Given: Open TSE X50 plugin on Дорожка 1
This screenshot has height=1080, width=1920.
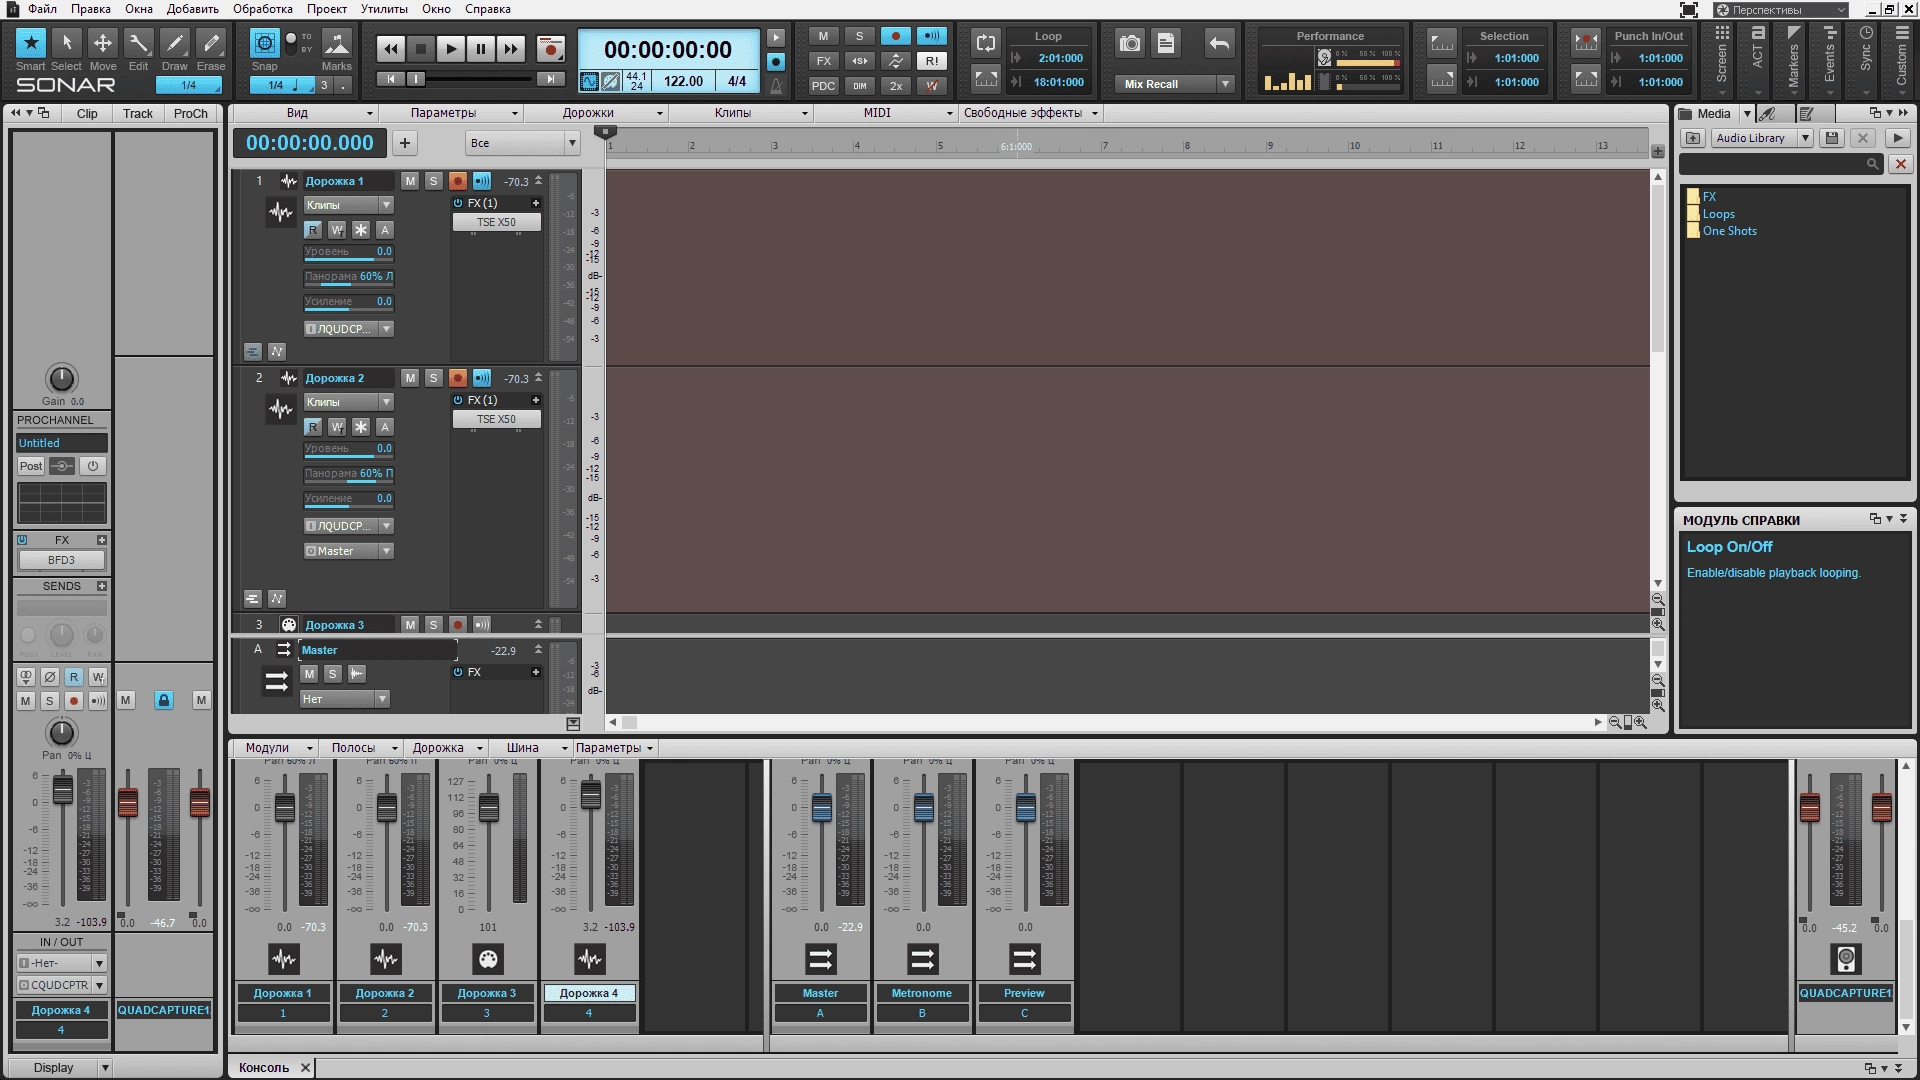Looking at the screenshot, I should 496,222.
